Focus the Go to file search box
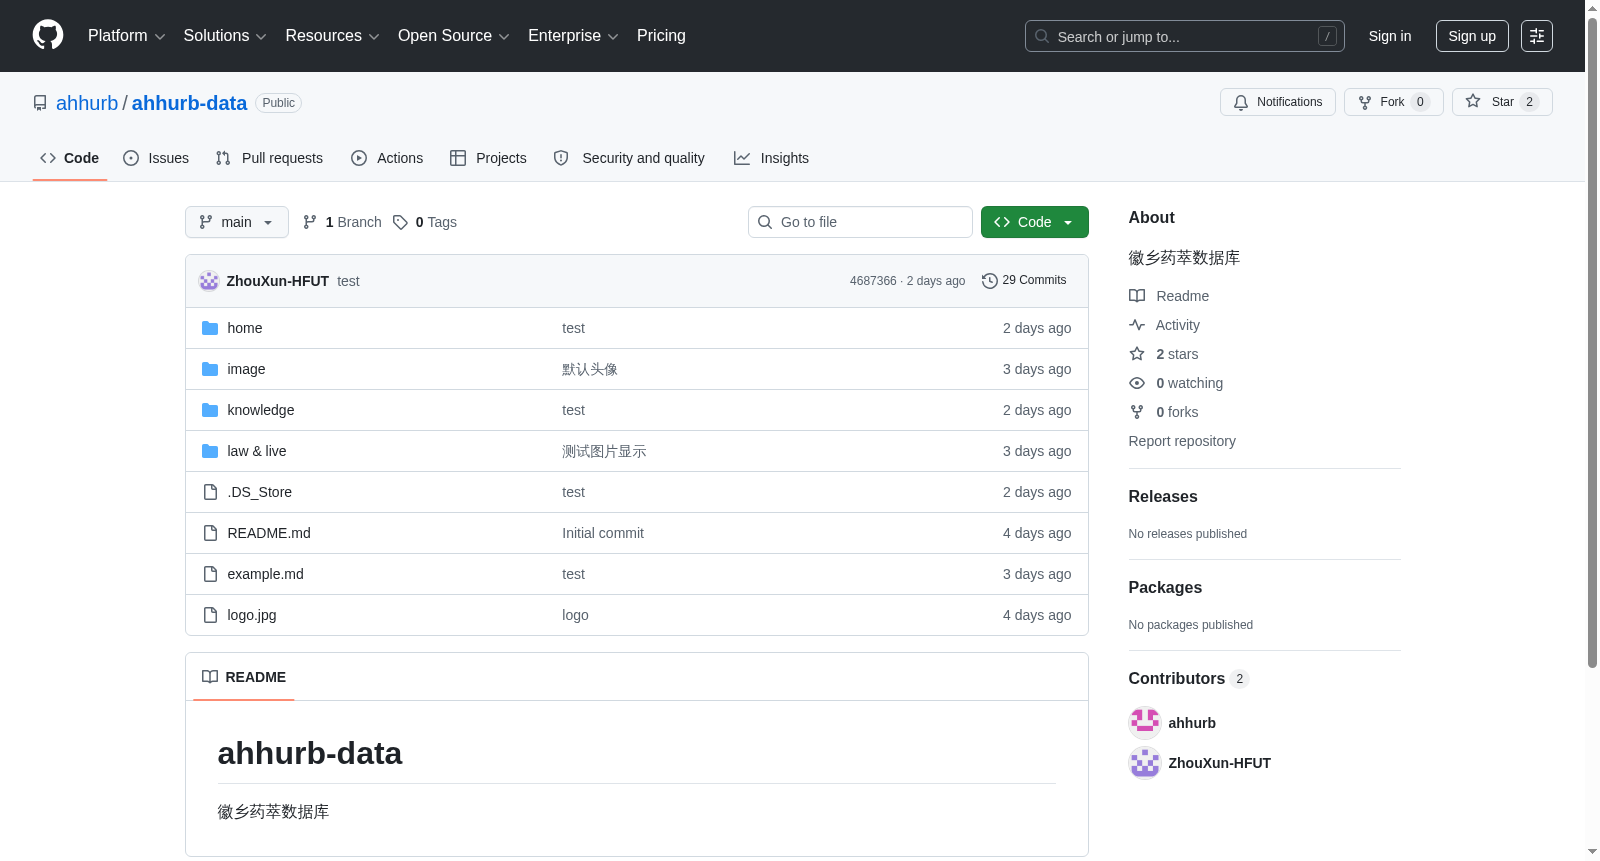Screen dimensions: 1600x861 [860, 222]
